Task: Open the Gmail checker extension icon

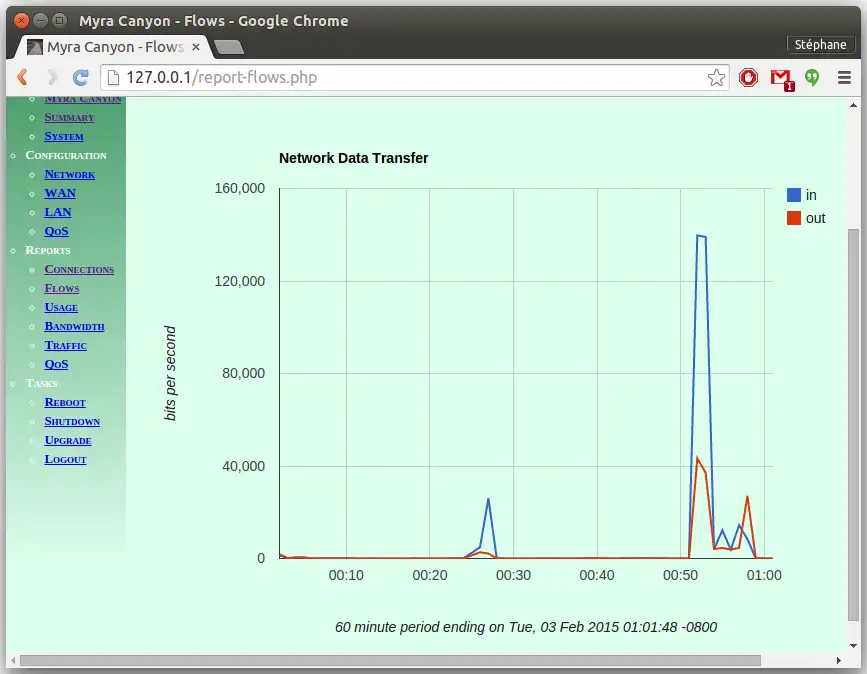Action: 781,79
